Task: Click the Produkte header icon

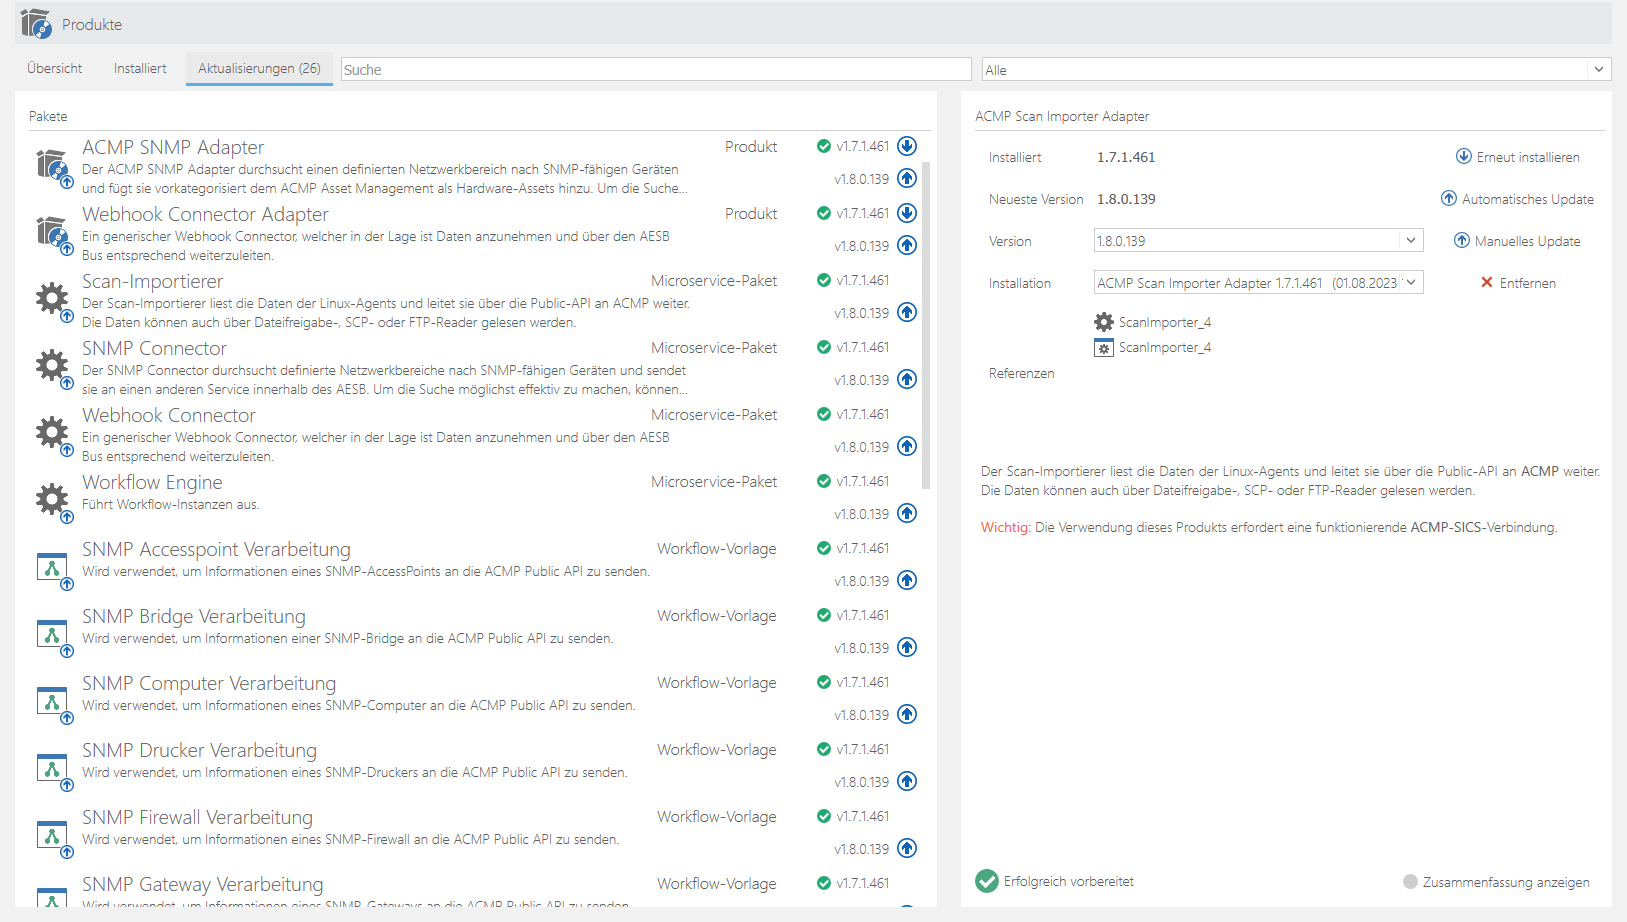Action: tap(36, 23)
